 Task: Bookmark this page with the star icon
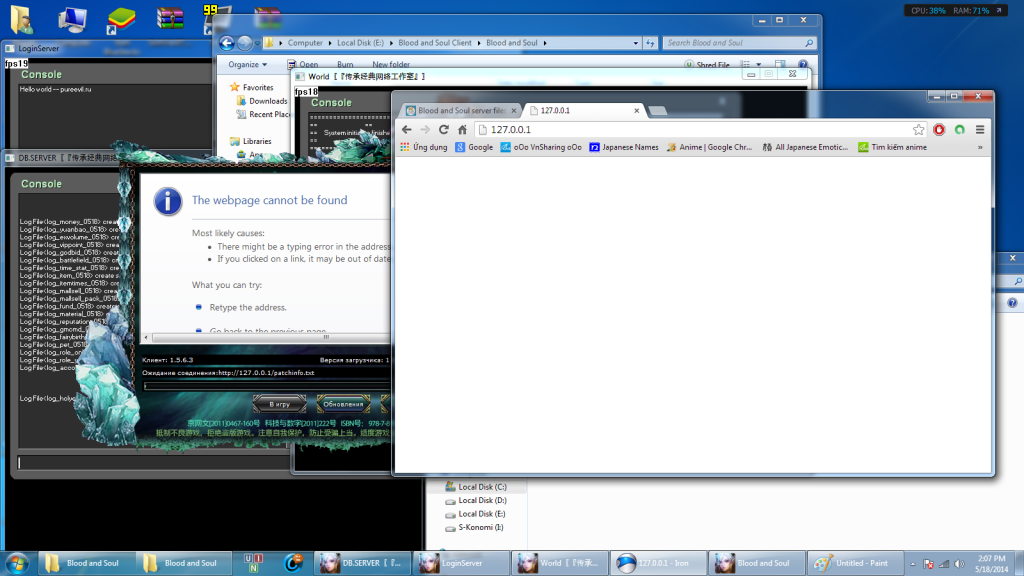click(918, 130)
